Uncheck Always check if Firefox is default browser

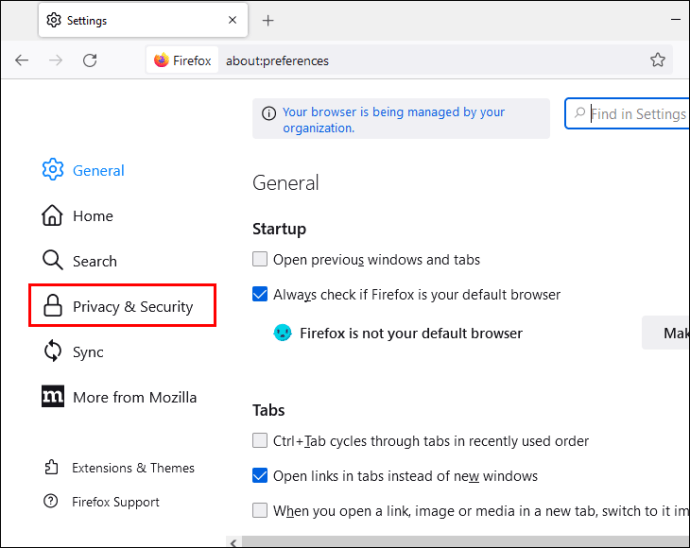260,294
